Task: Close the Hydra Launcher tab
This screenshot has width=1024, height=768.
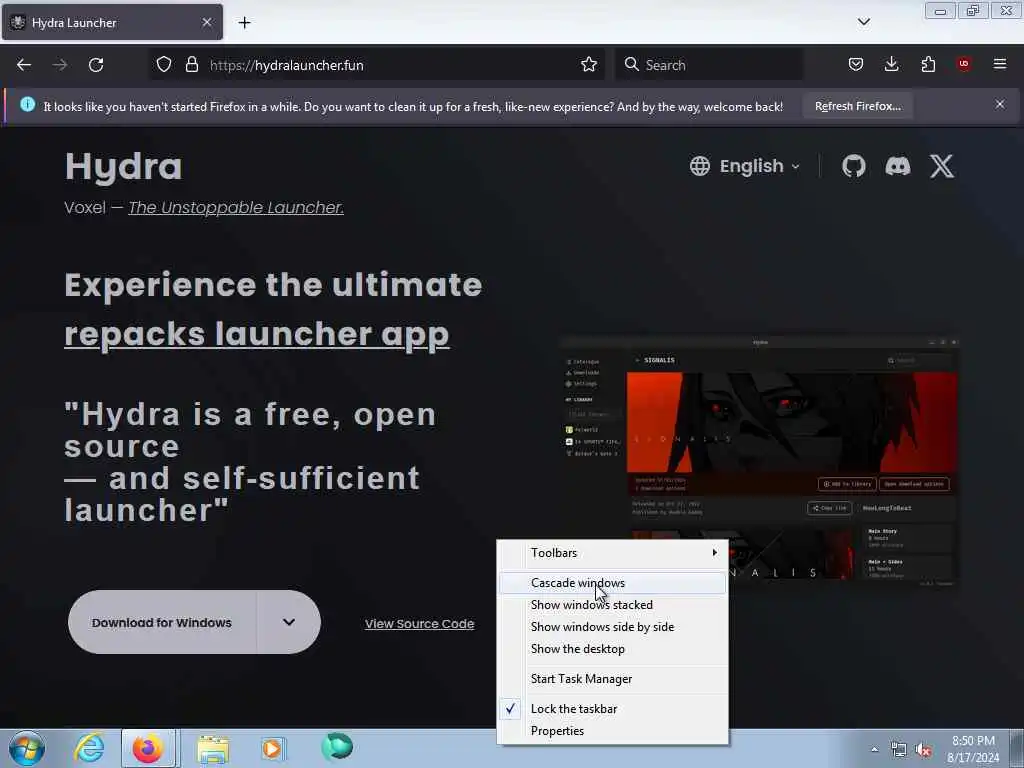Action: 207,22
